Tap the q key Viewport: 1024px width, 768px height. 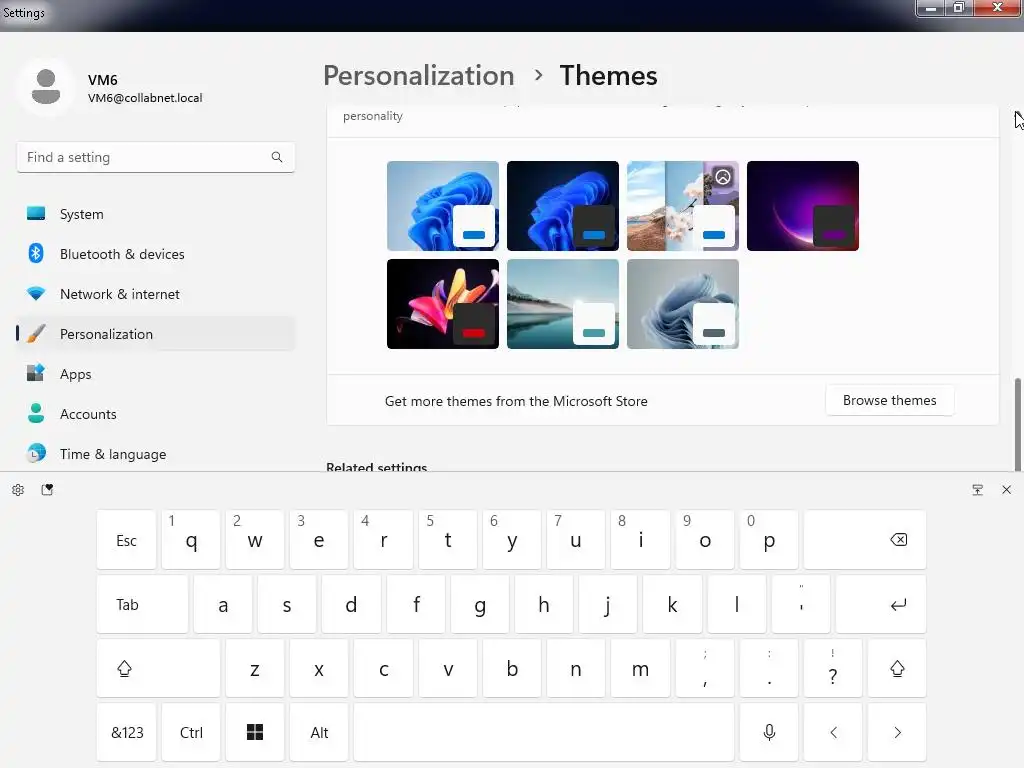pos(191,539)
